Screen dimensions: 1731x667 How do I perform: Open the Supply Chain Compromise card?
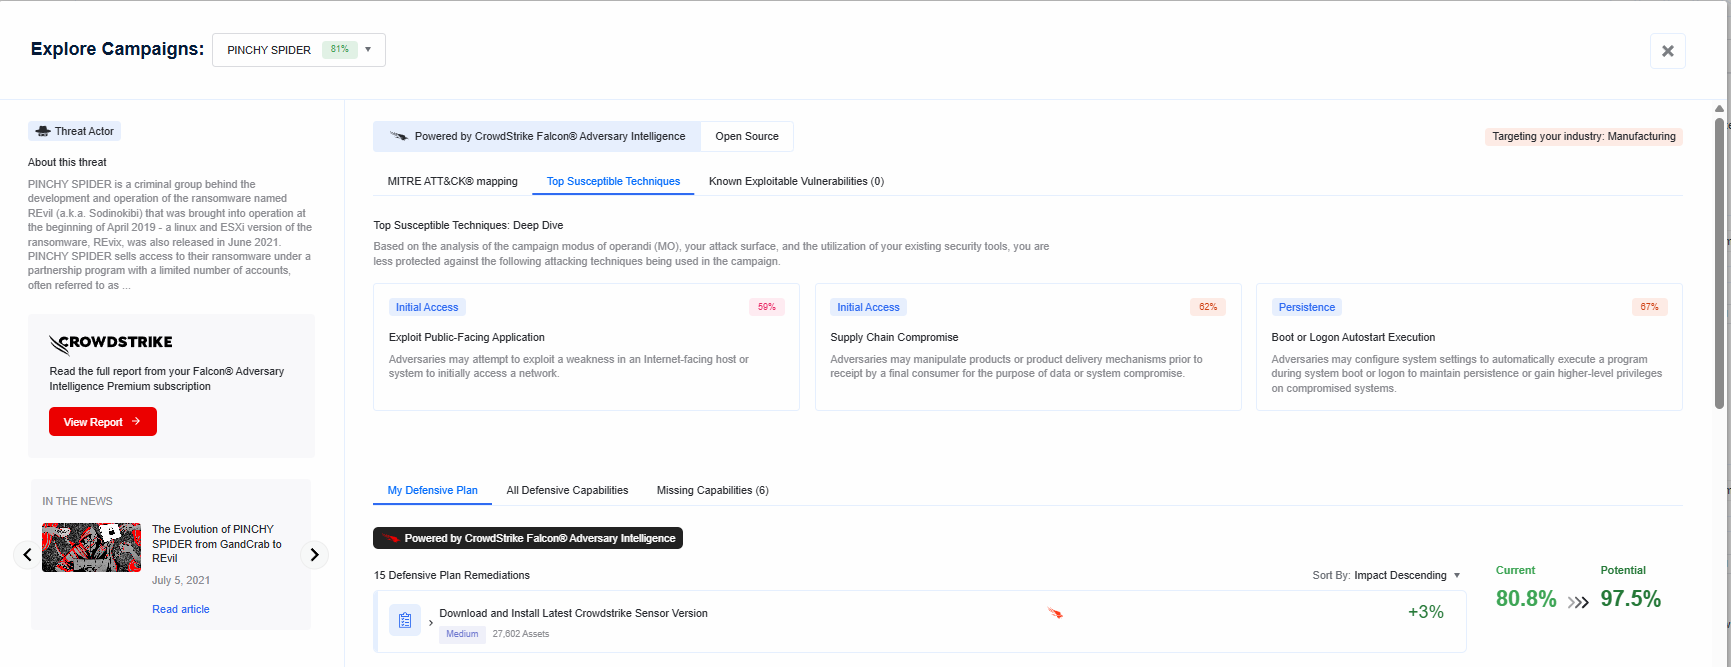1028,347
